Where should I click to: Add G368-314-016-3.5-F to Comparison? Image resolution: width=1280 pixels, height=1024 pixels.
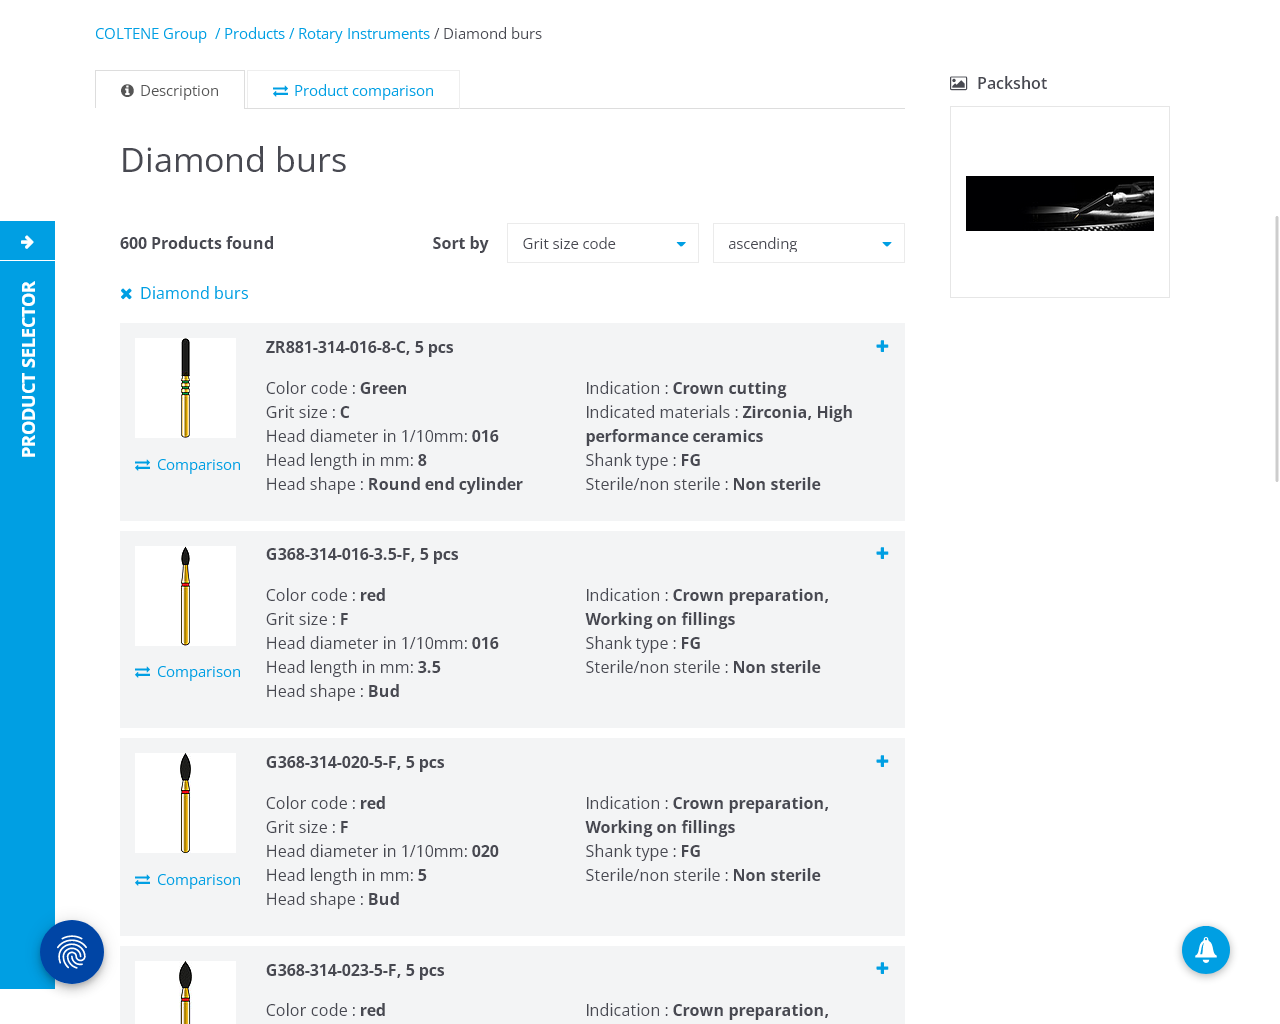point(188,672)
